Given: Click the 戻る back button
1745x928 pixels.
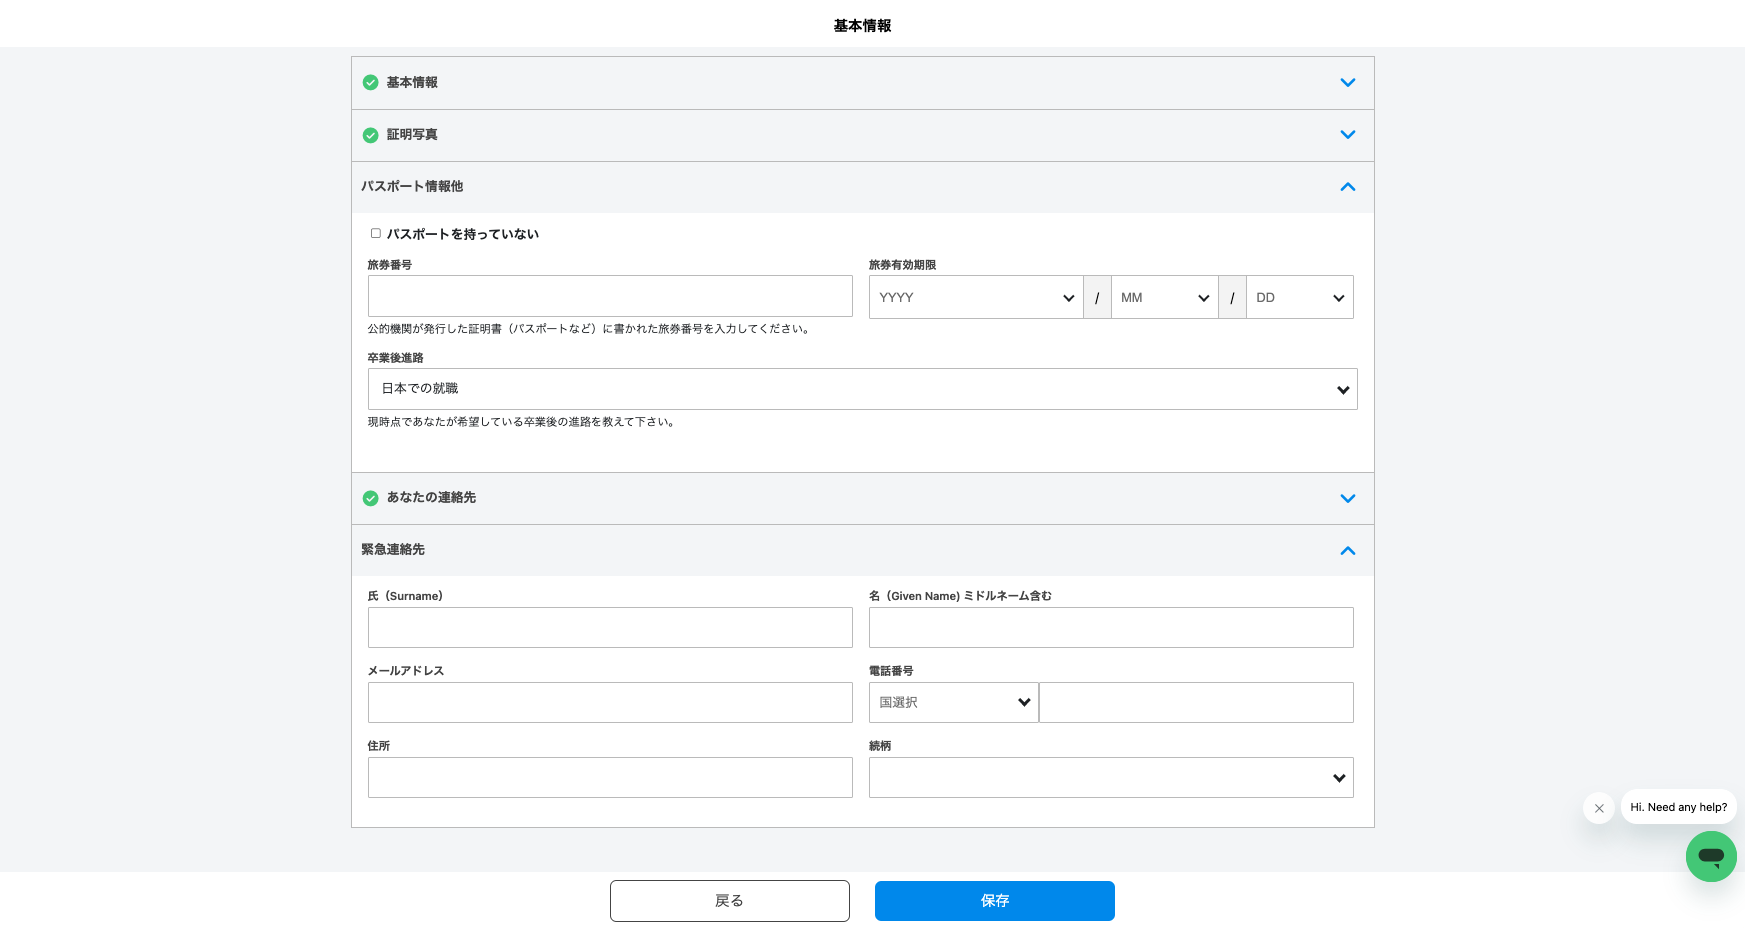Looking at the screenshot, I should (730, 901).
